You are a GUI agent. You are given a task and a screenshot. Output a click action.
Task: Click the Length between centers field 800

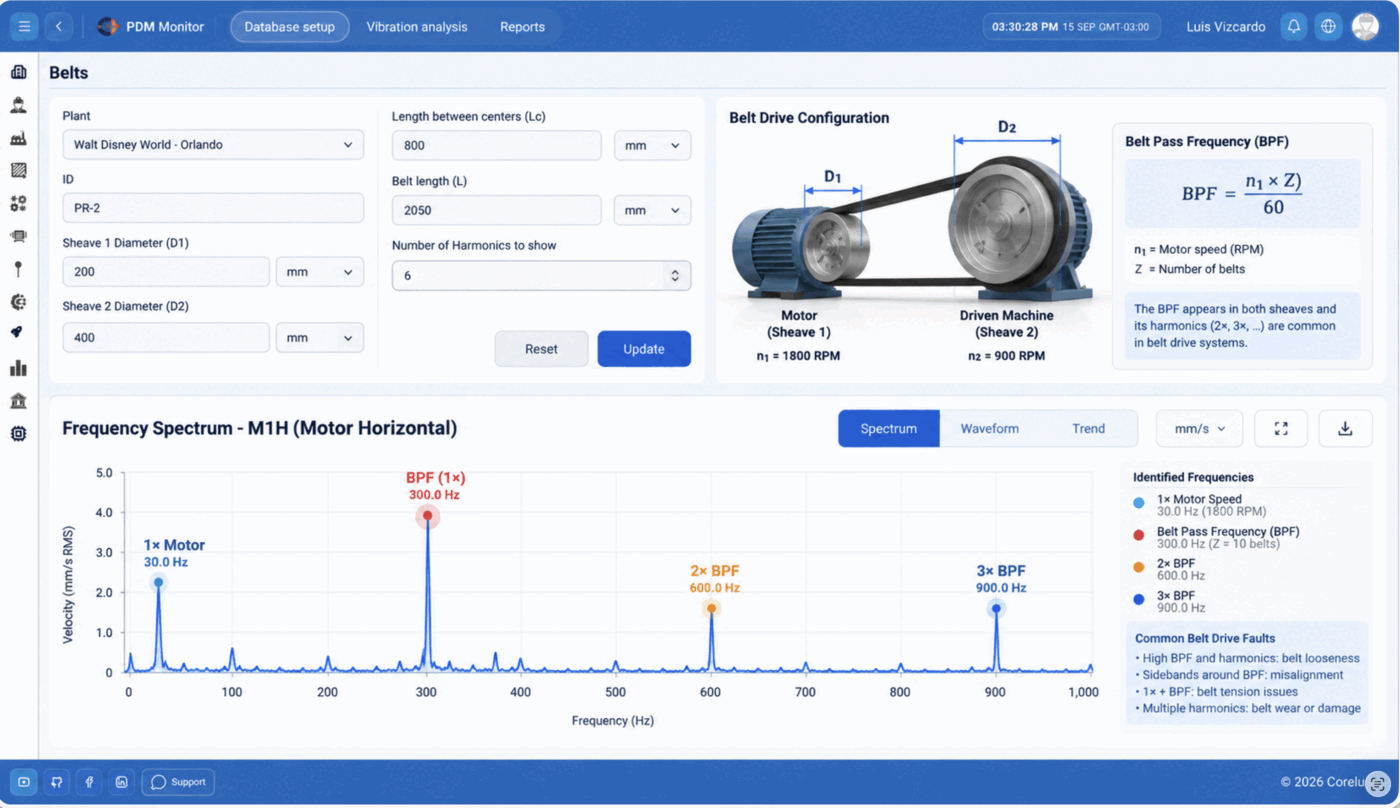tap(497, 145)
